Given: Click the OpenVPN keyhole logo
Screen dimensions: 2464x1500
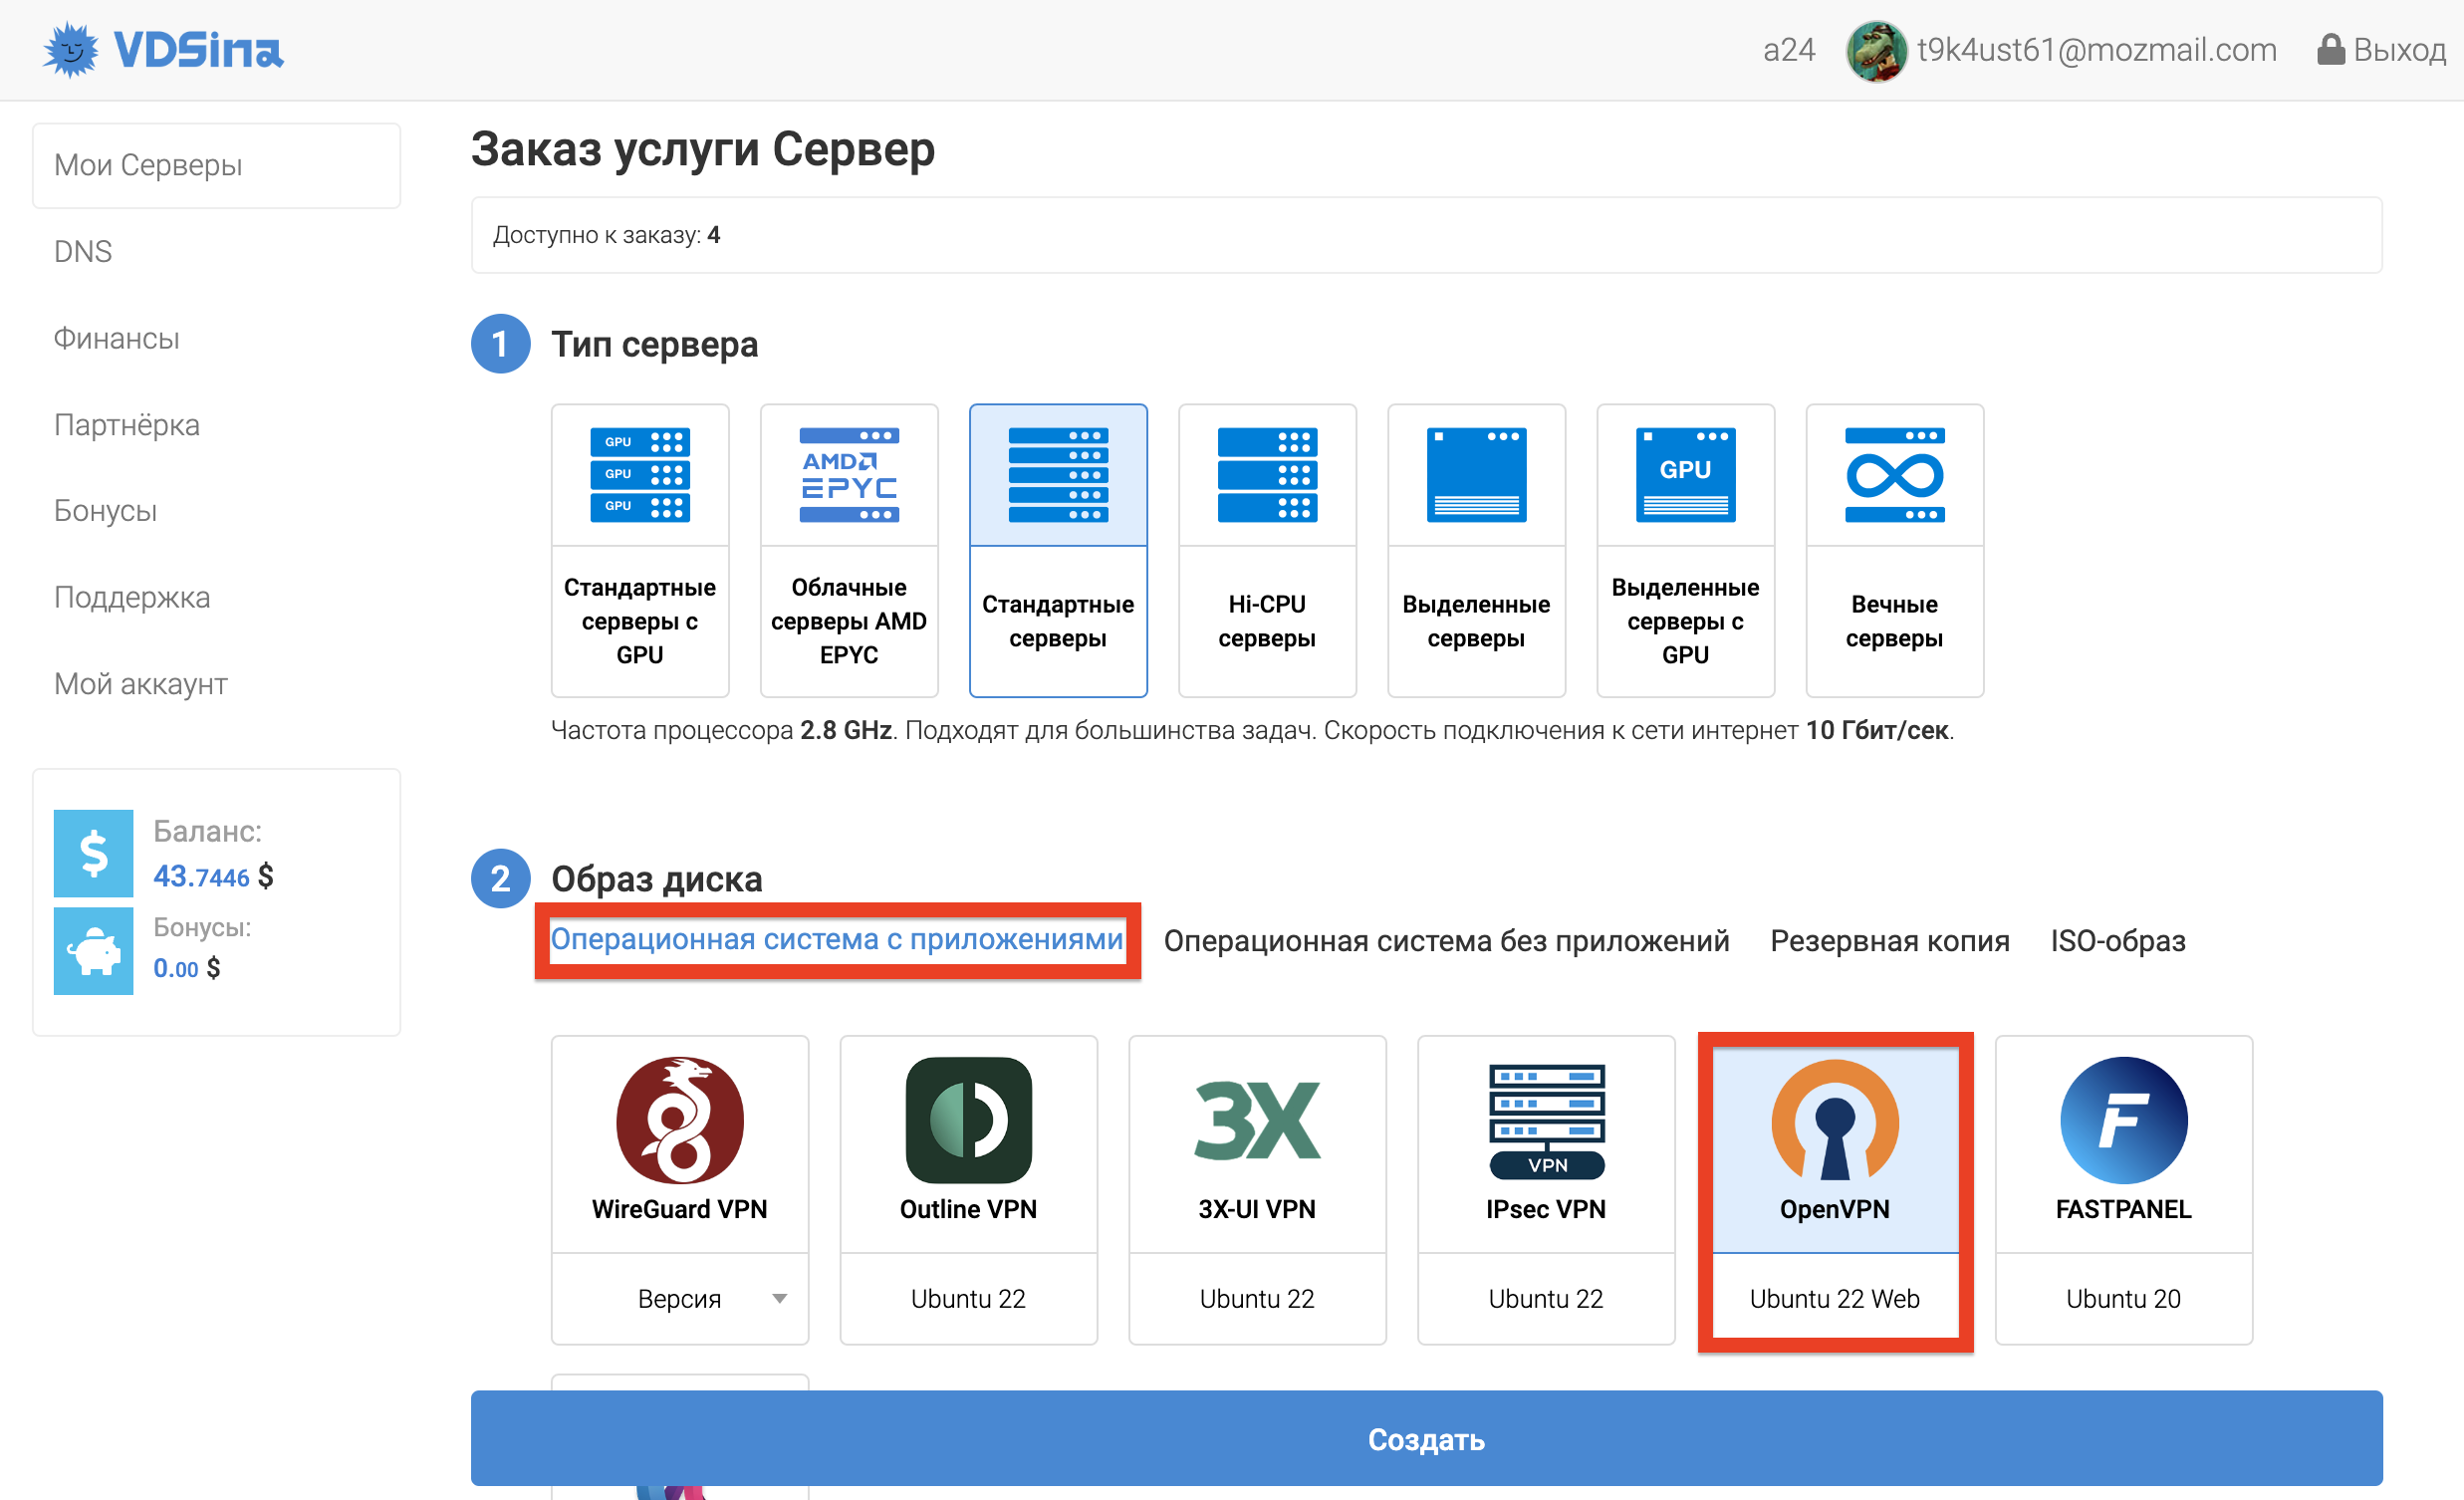Looking at the screenshot, I should [1835, 1120].
